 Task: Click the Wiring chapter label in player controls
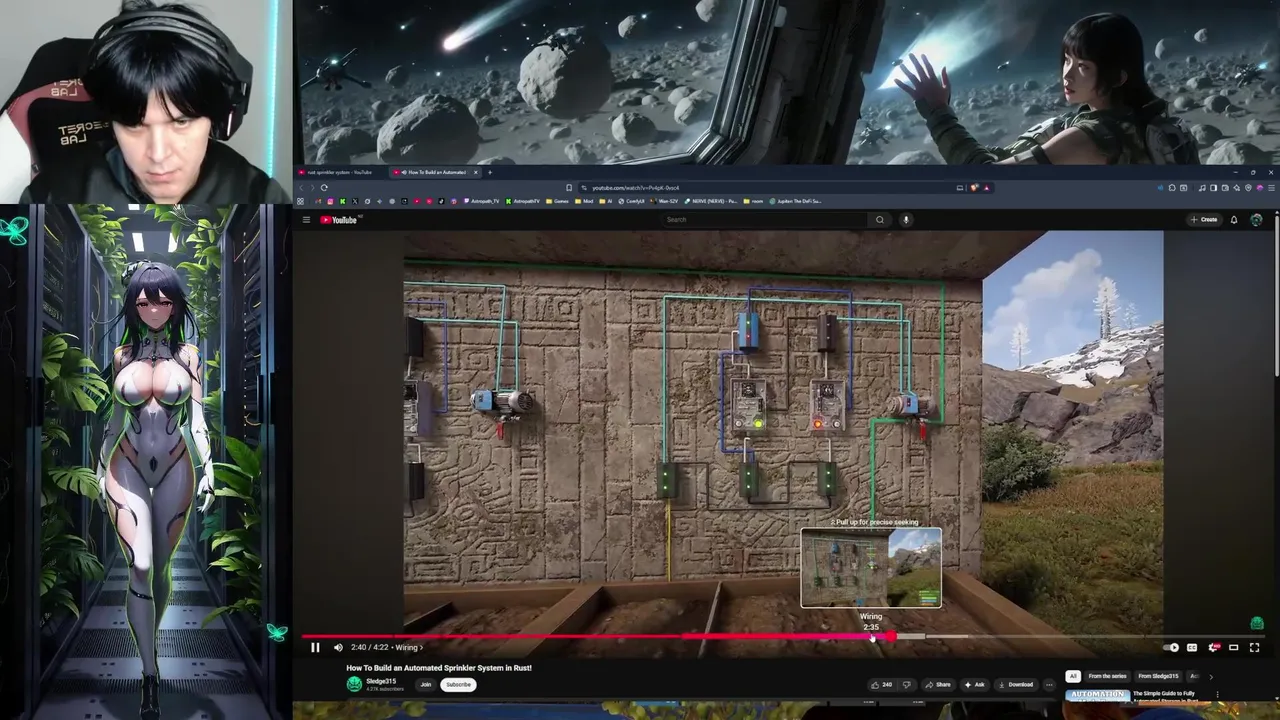point(408,647)
